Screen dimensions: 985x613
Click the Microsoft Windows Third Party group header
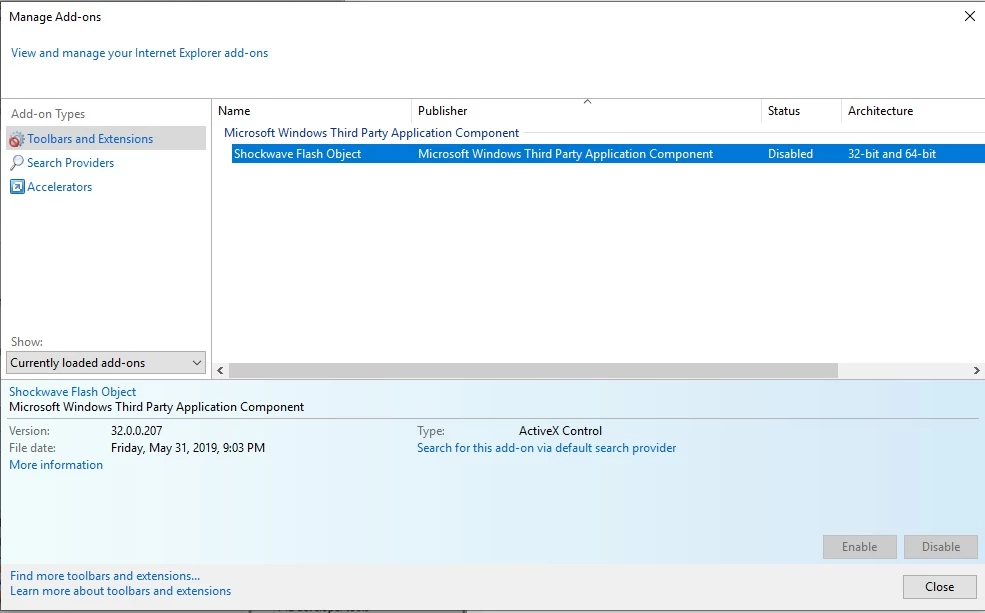click(x=371, y=133)
